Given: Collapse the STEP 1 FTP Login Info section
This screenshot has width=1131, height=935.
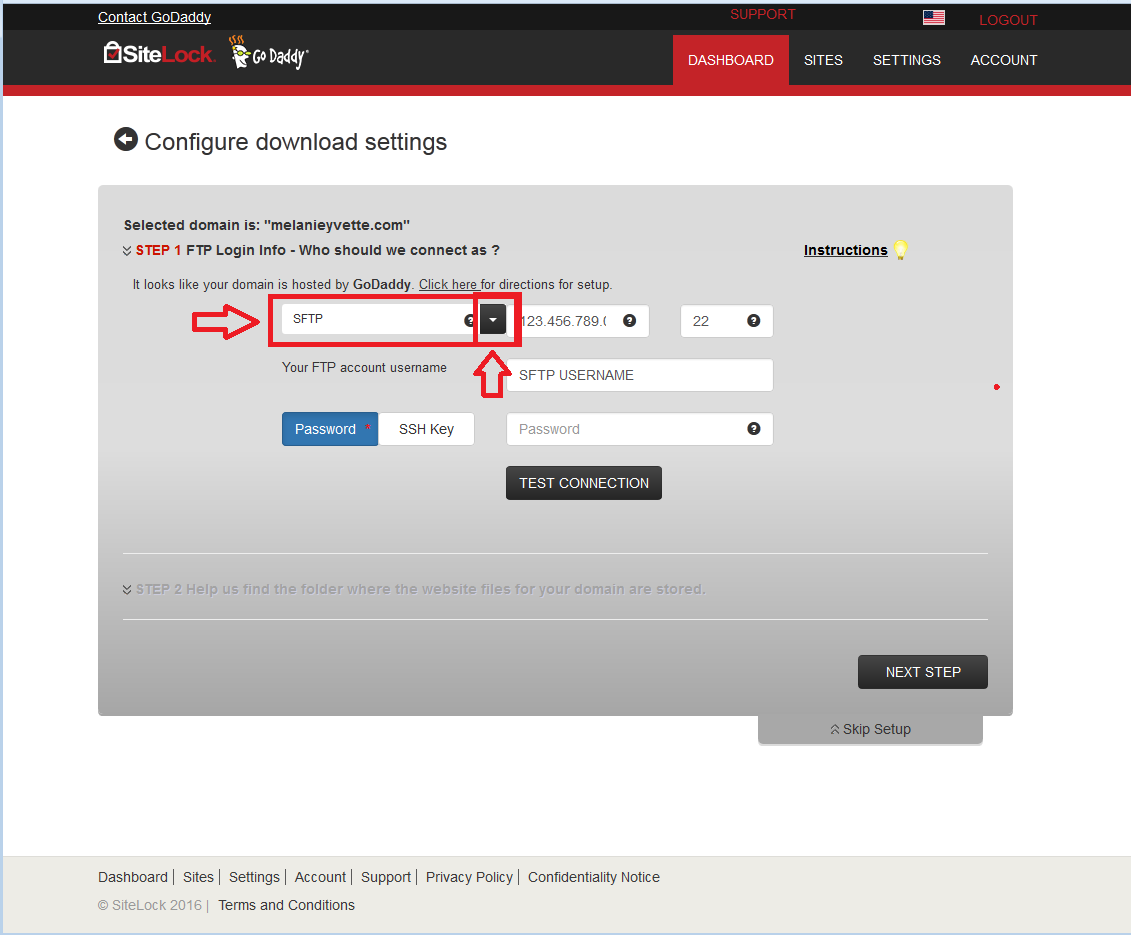Looking at the screenshot, I should pyautogui.click(x=127, y=250).
